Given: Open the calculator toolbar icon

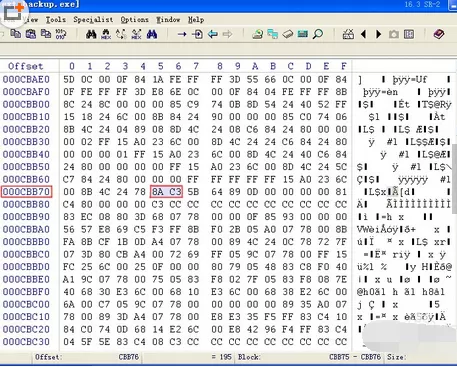Looking at the screenshot, I should [x=348, y=34].
